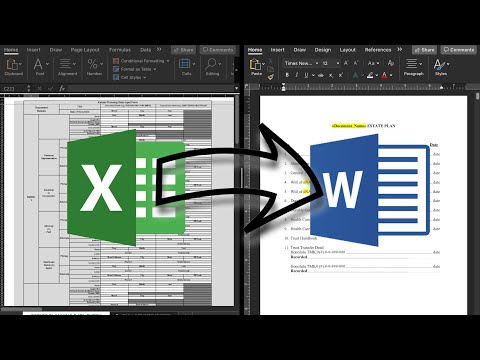Open Editing group in Excel ribbon

[x=212, y=67]
